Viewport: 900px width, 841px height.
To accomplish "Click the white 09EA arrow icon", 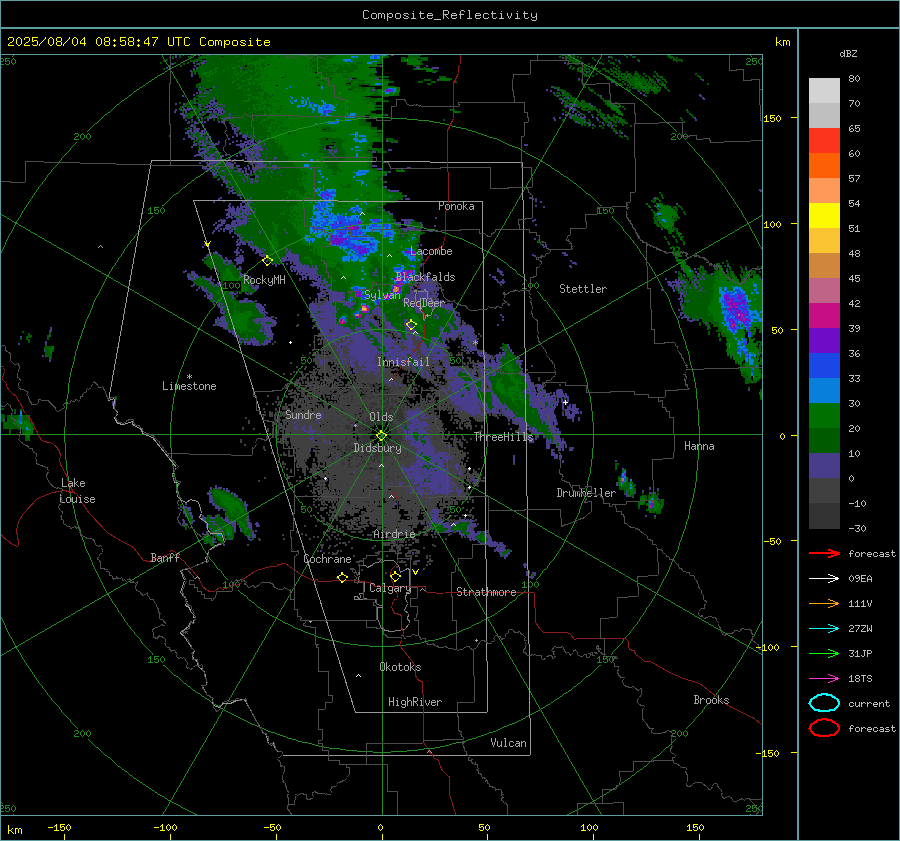I will coord(824,579).
